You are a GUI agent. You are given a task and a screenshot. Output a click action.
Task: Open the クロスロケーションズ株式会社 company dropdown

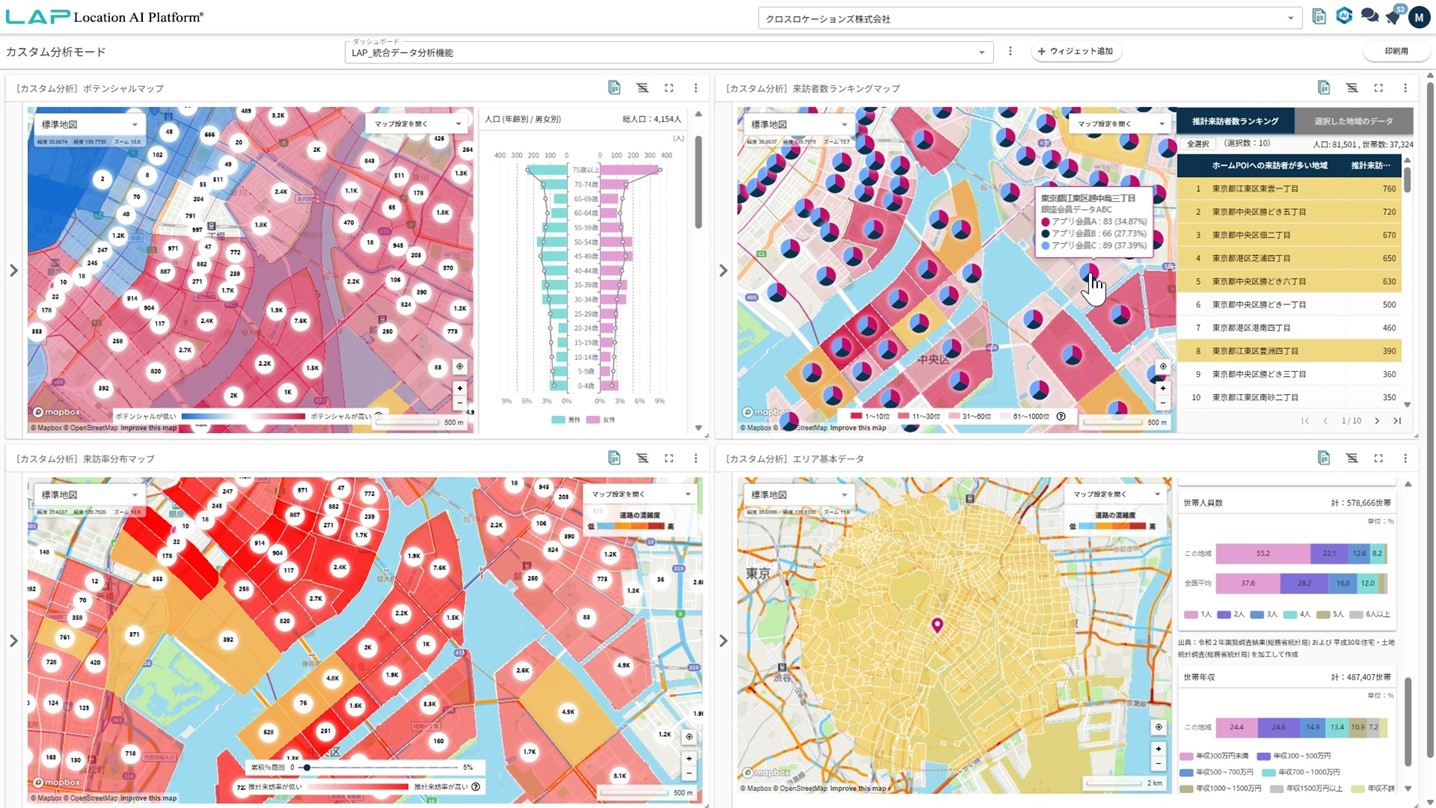point(1028,18)
